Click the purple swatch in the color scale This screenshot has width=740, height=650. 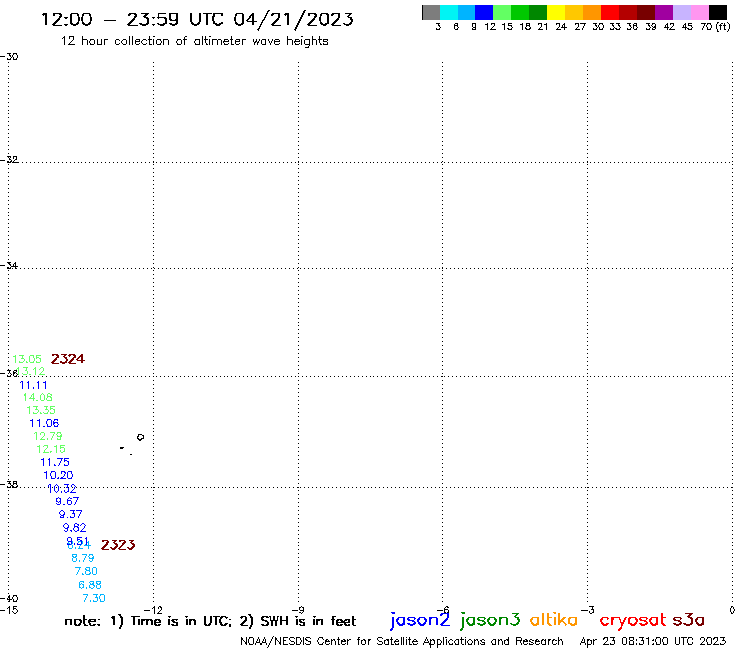point(664,12)
